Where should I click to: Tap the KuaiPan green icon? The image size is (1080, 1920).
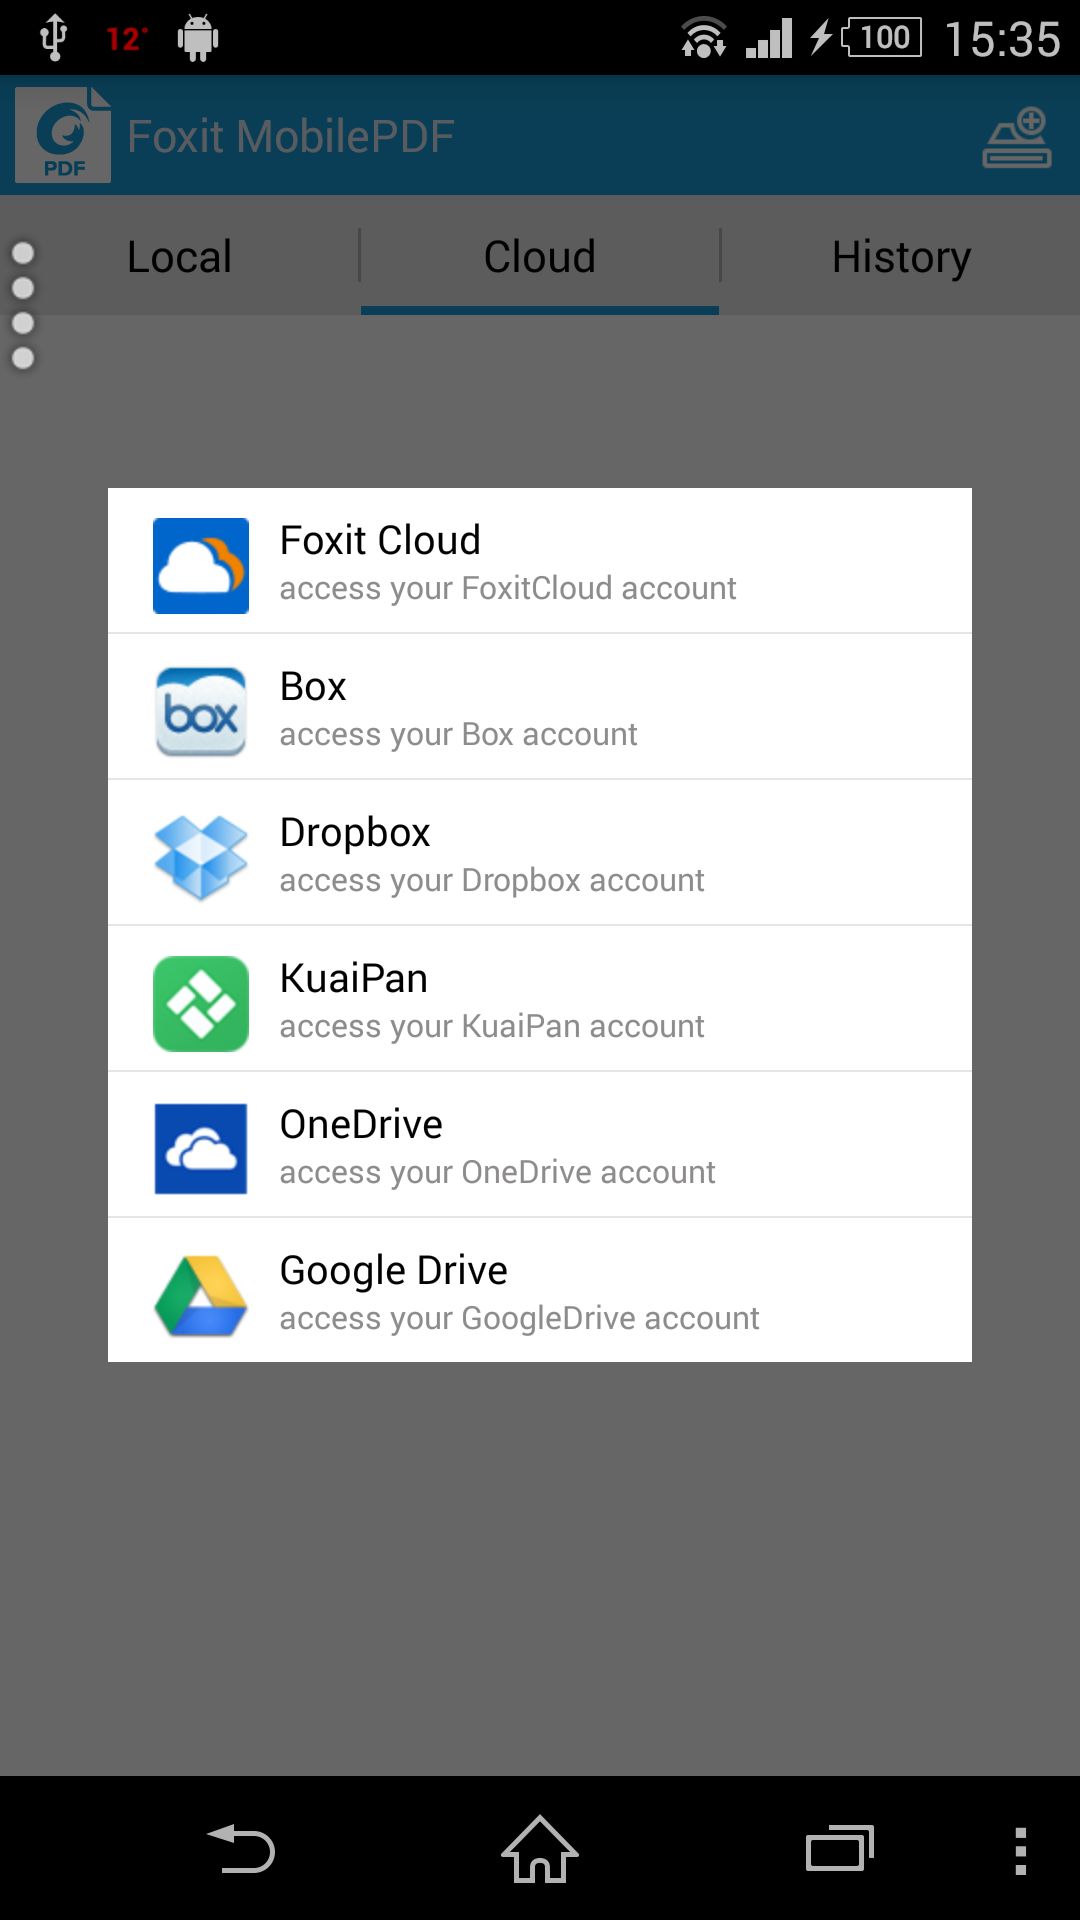point(201,1003)
